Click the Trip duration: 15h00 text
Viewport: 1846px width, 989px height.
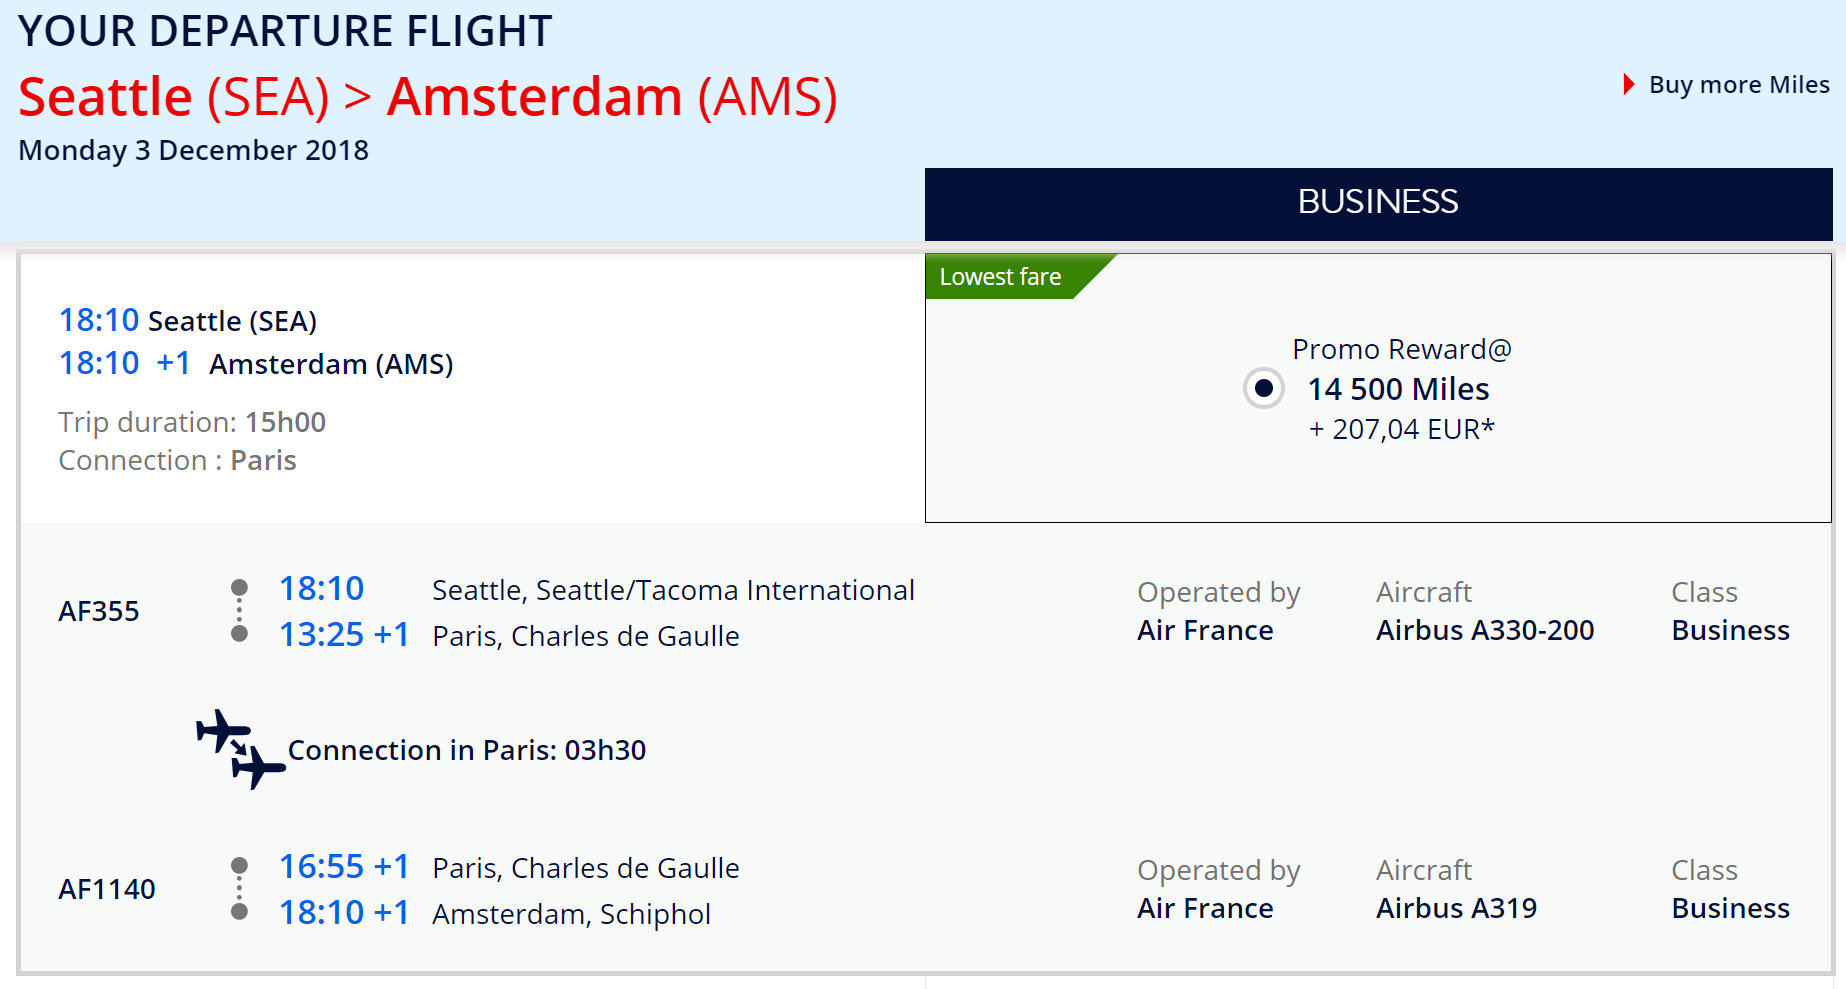[192, 422]
